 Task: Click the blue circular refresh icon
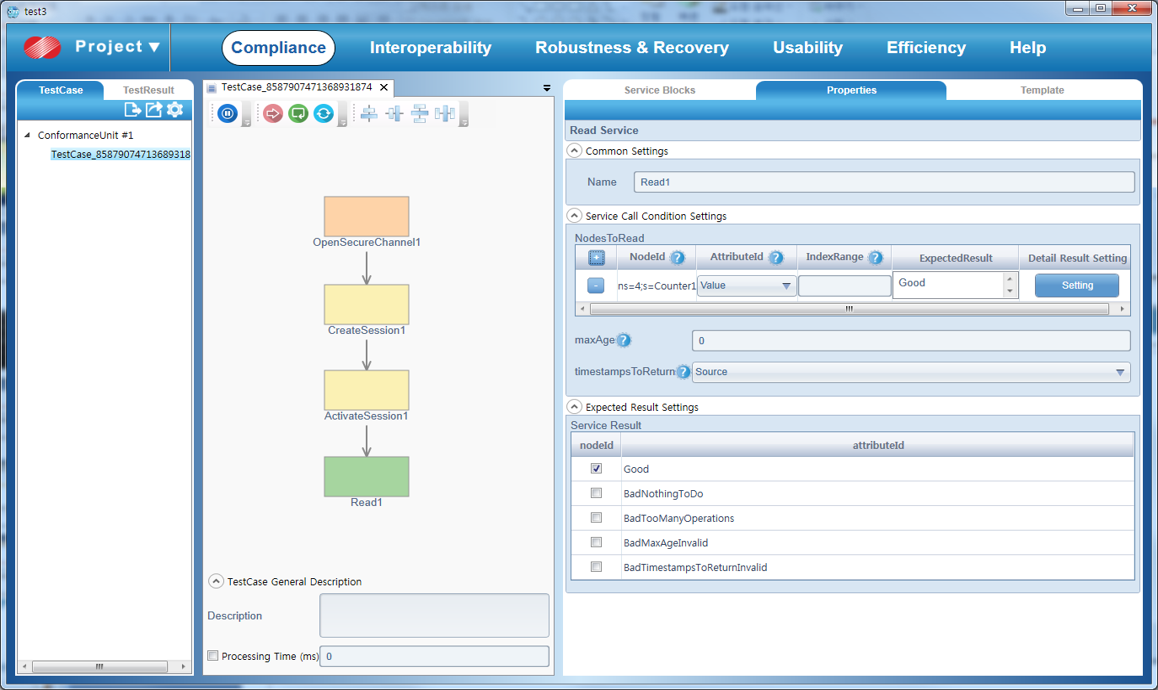tap(323, 114)
